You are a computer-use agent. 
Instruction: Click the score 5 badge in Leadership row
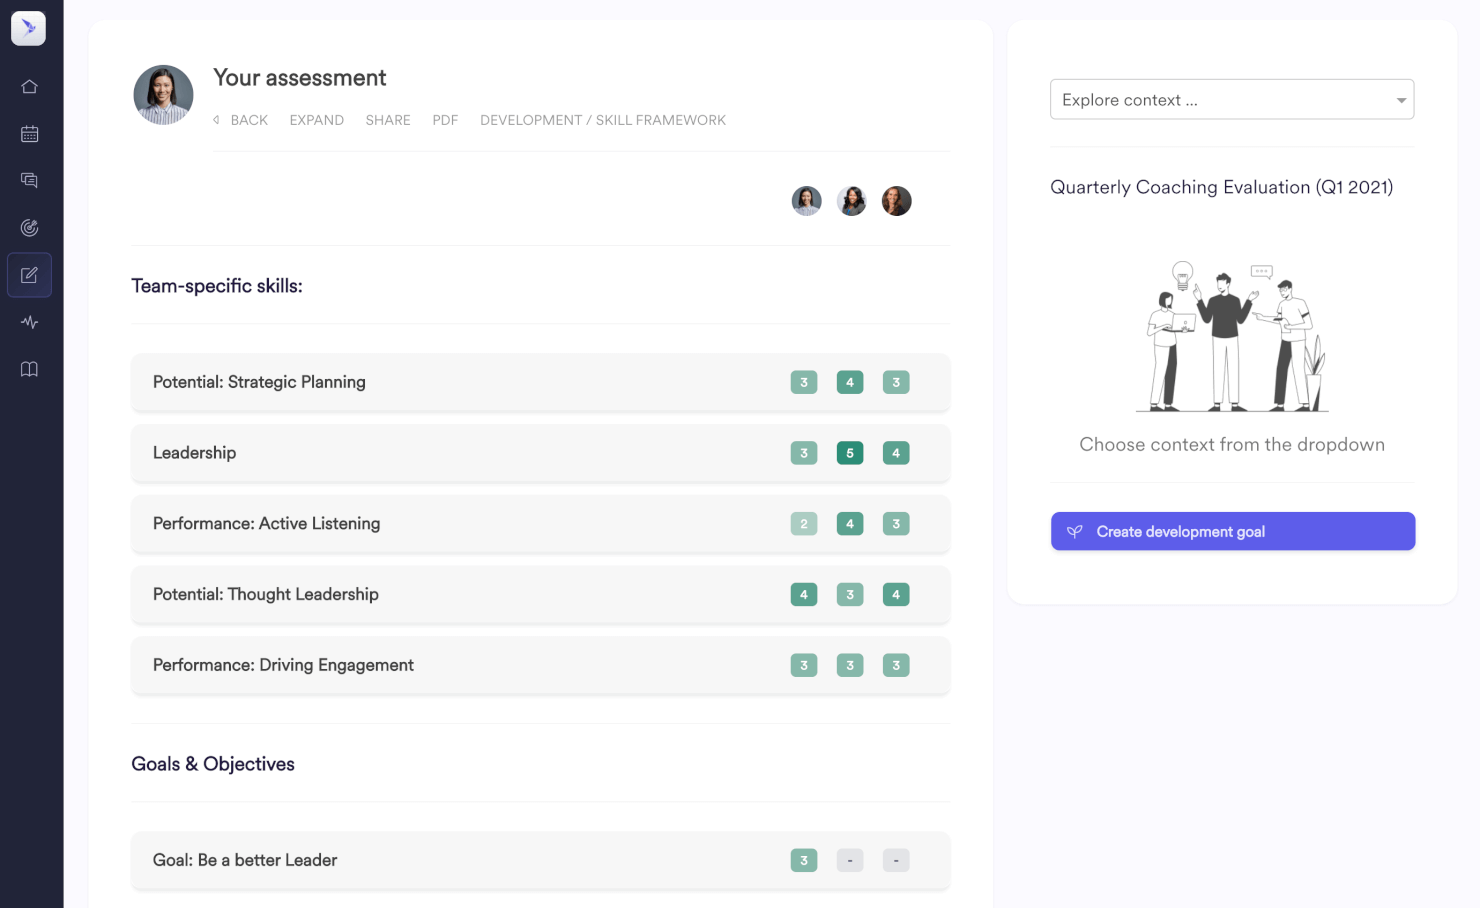point(850,453)
